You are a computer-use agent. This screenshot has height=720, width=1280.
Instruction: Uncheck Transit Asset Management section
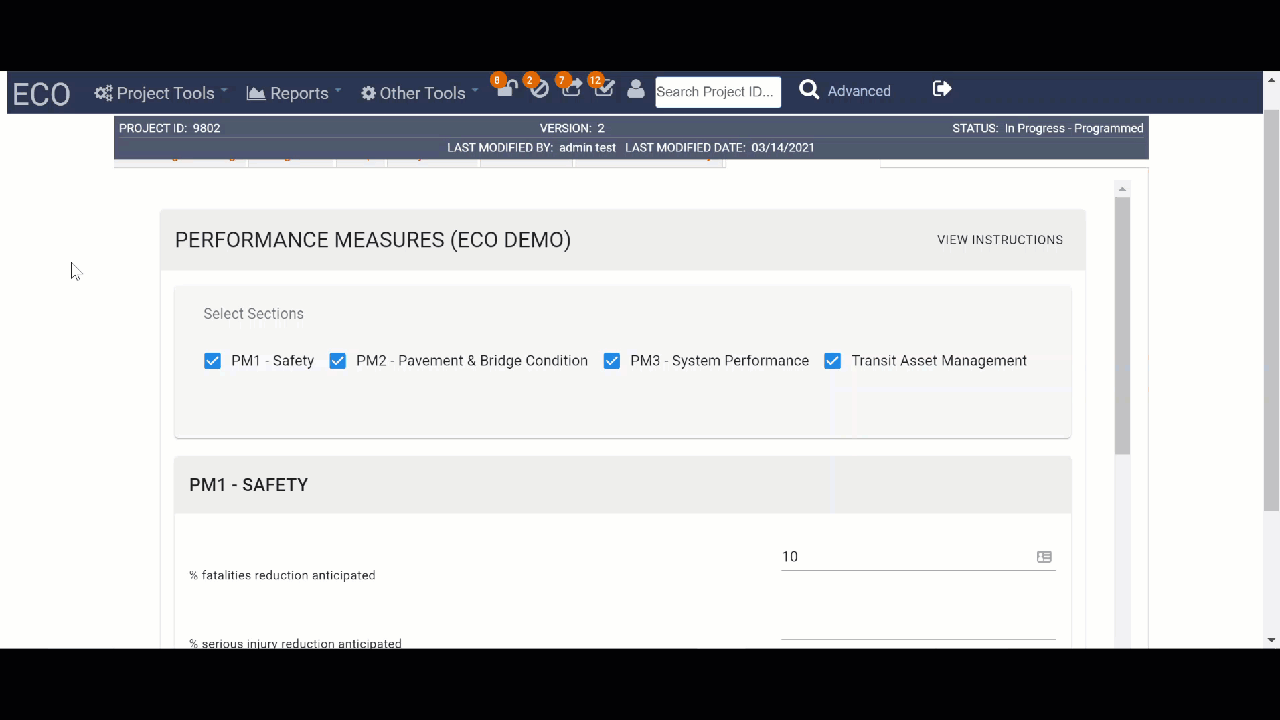tap(832, 361)
